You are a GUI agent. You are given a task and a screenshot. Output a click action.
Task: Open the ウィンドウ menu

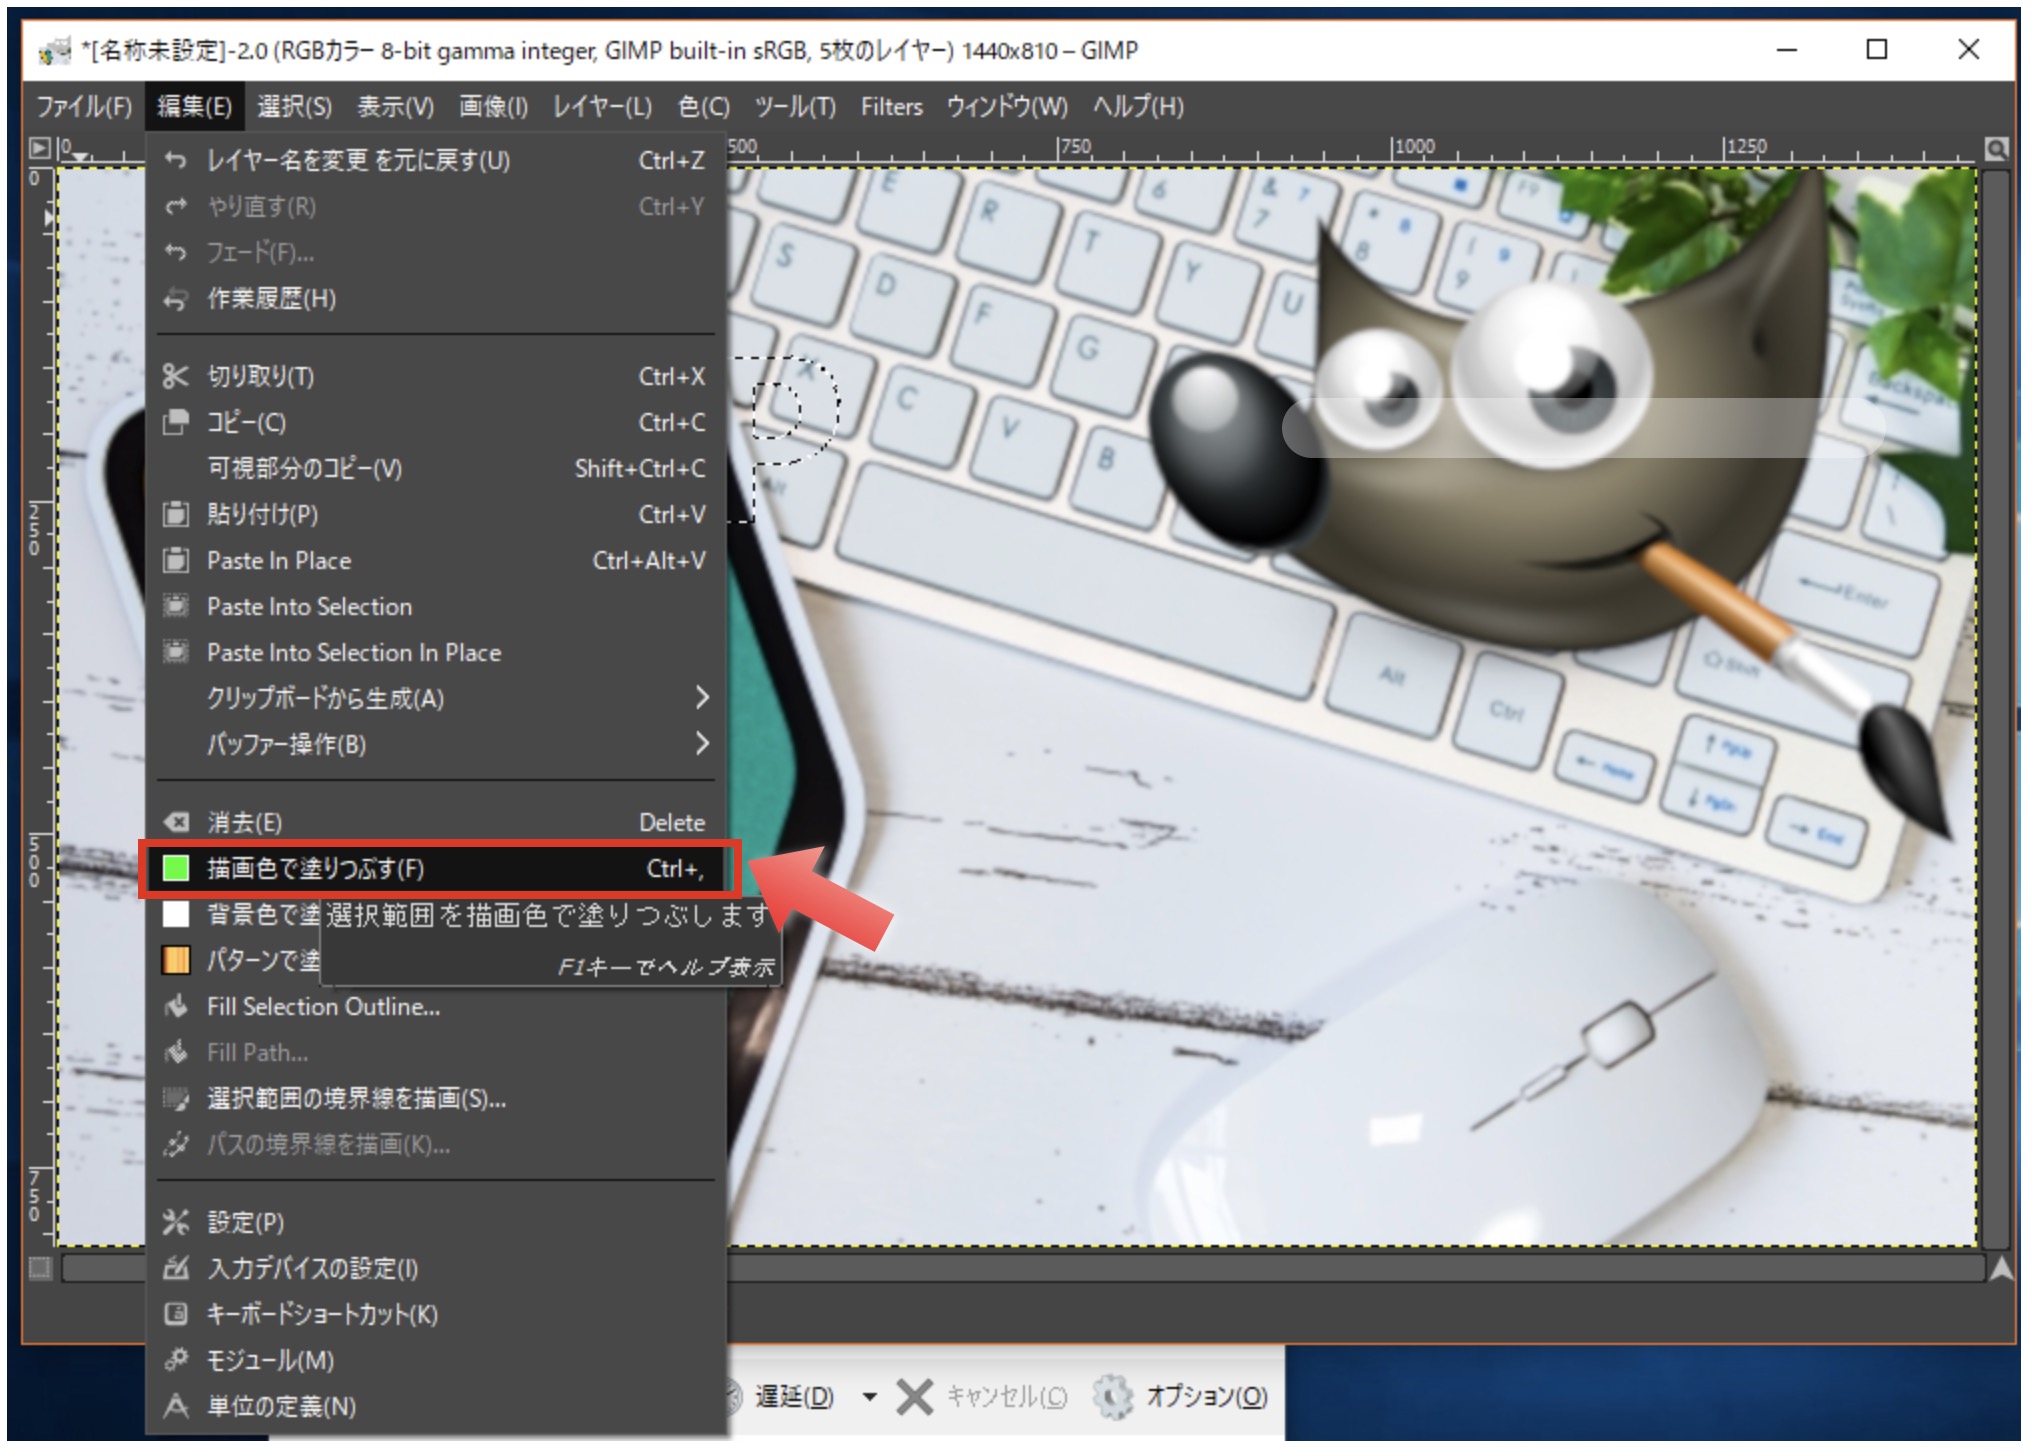[1007, 106]
